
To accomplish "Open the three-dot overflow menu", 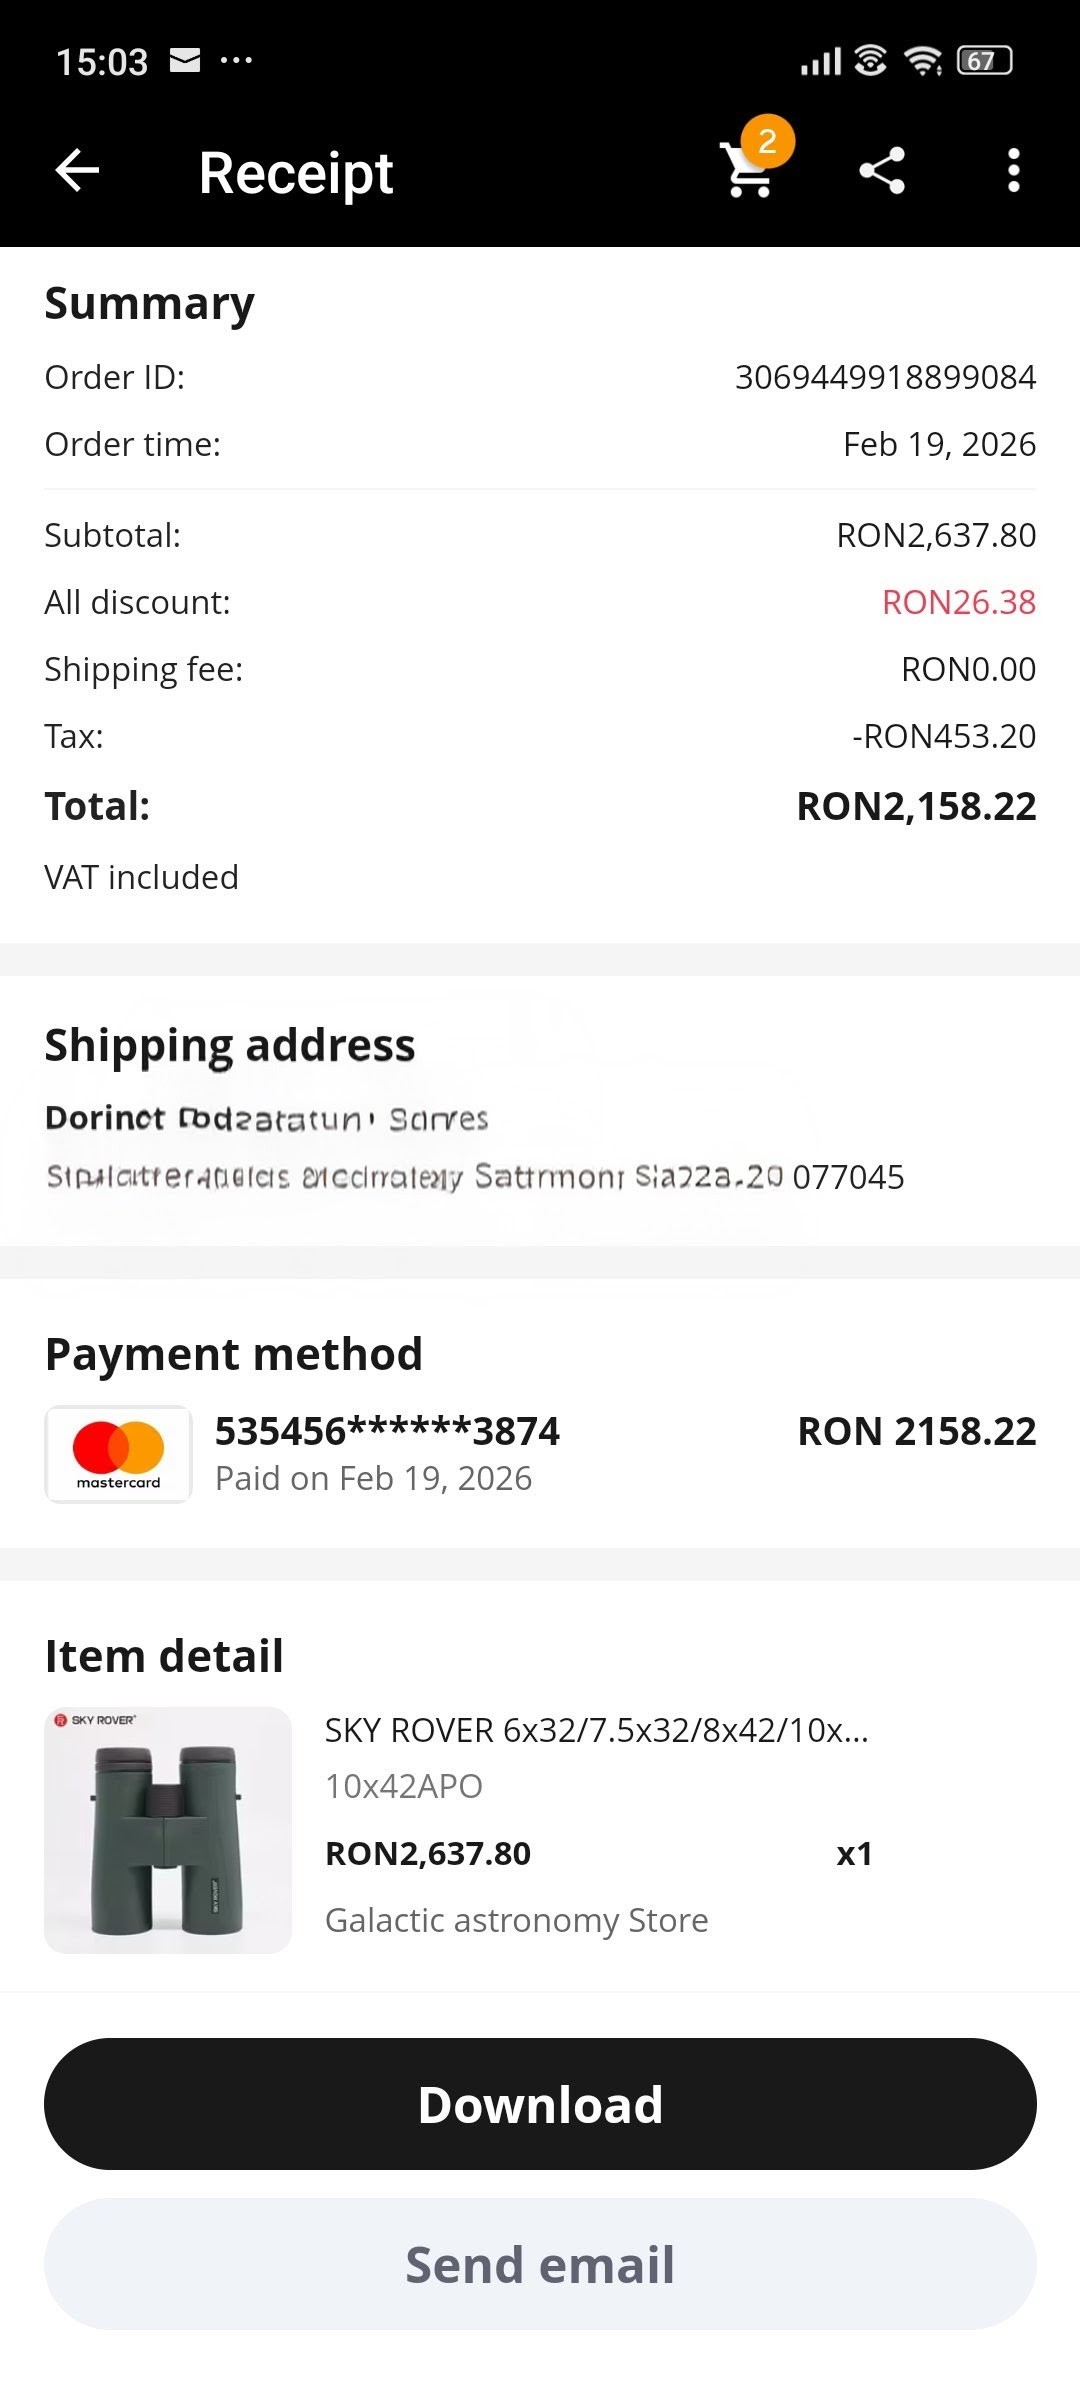I will pos(1013,171).
